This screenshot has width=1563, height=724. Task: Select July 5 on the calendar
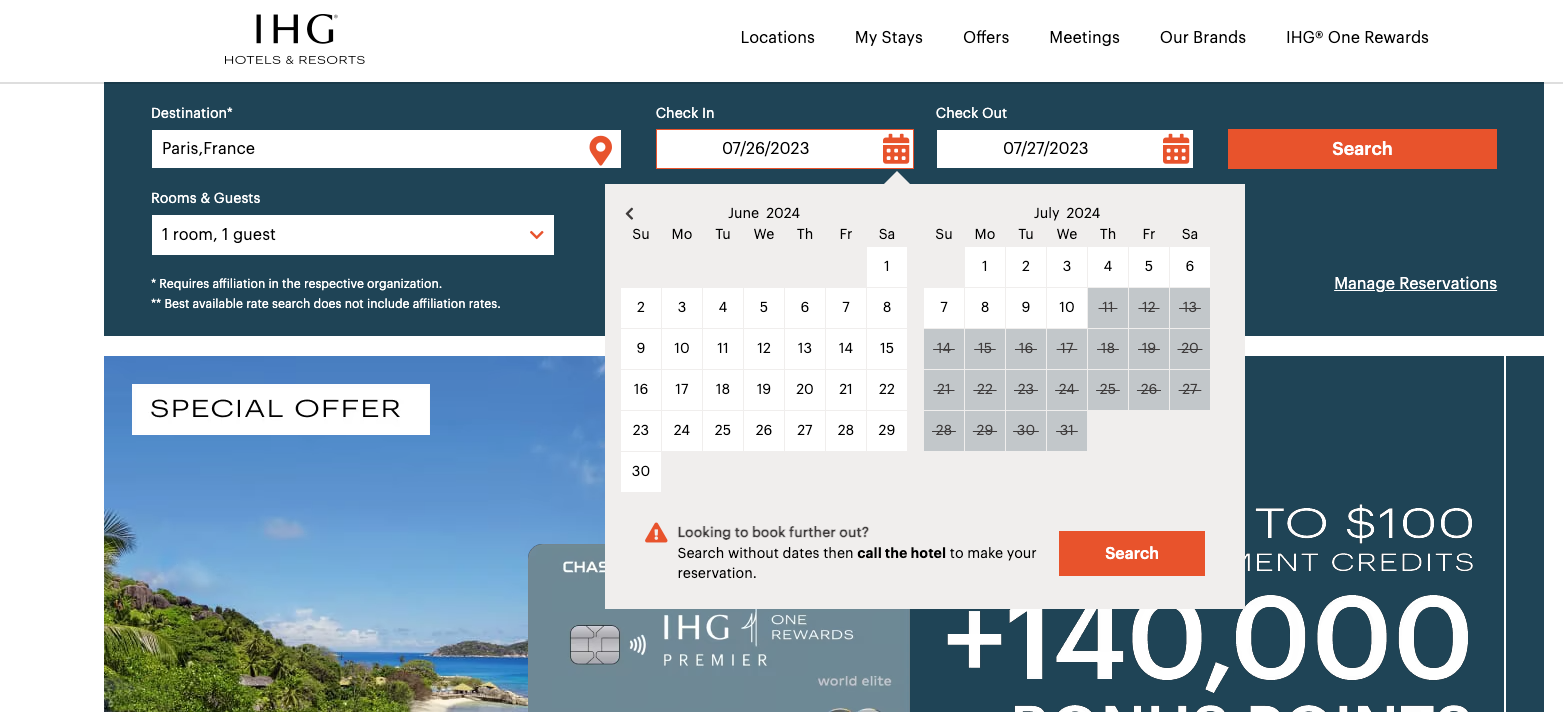[x=1148, y=266]
